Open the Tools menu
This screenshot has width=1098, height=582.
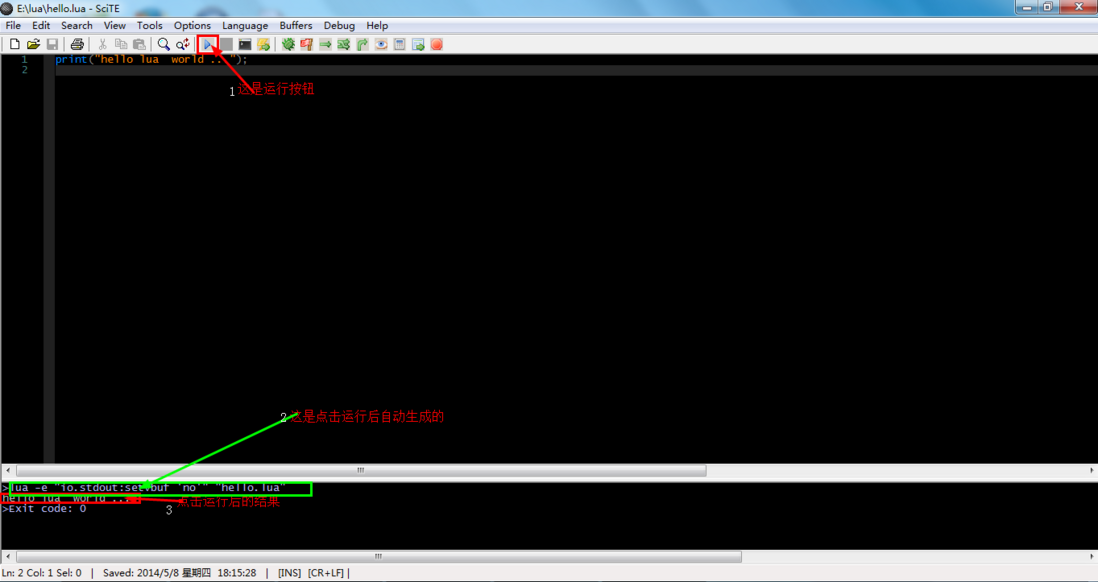(x=149, y=25)
